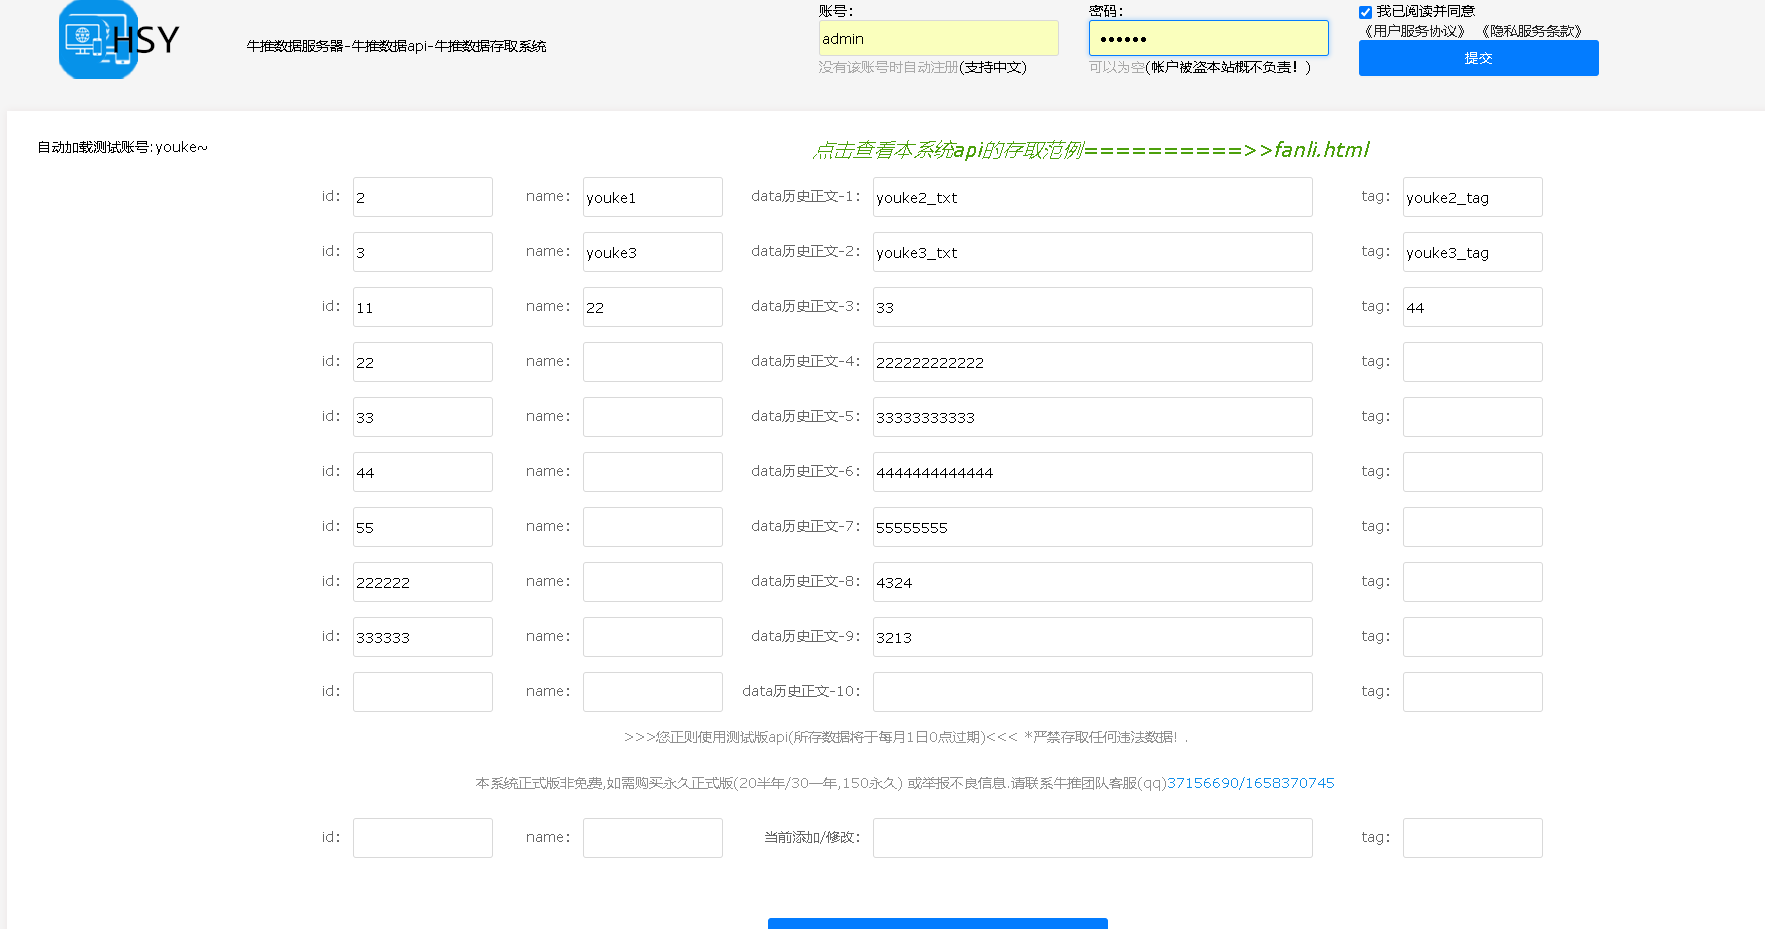
Task: Click the data-8 field containing 4324
Action: [x=1093, y=582]
